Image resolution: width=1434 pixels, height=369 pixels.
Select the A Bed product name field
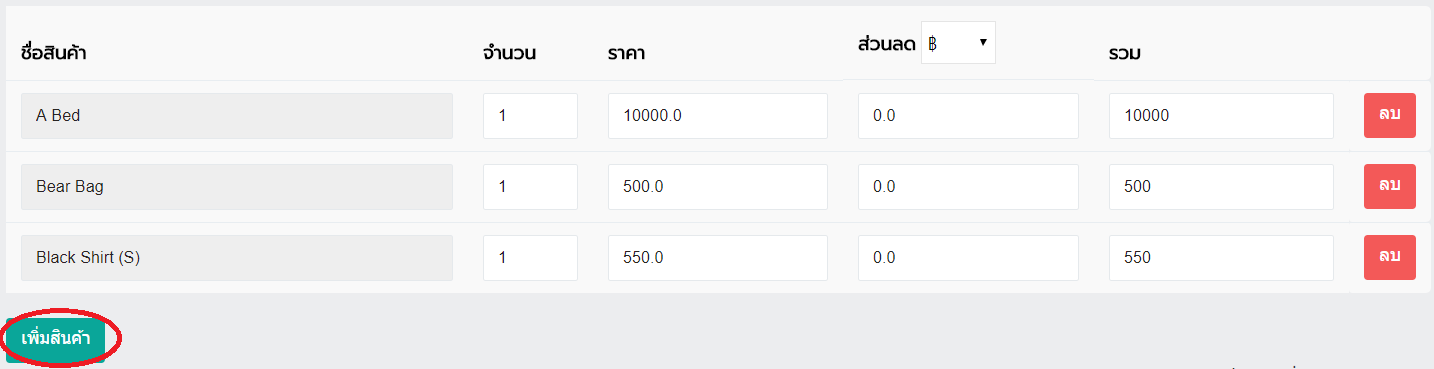coord(237,116)
